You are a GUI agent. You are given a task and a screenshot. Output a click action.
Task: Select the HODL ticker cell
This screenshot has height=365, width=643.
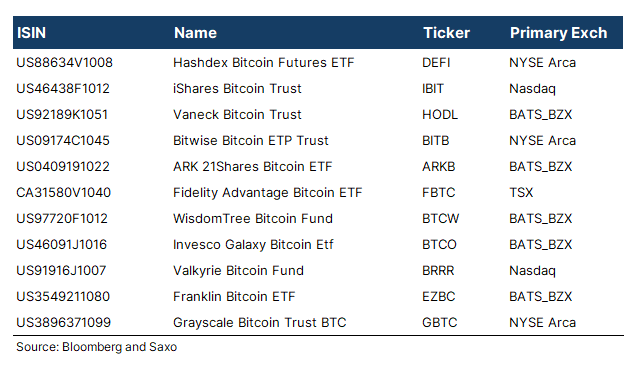coord(440,114)
